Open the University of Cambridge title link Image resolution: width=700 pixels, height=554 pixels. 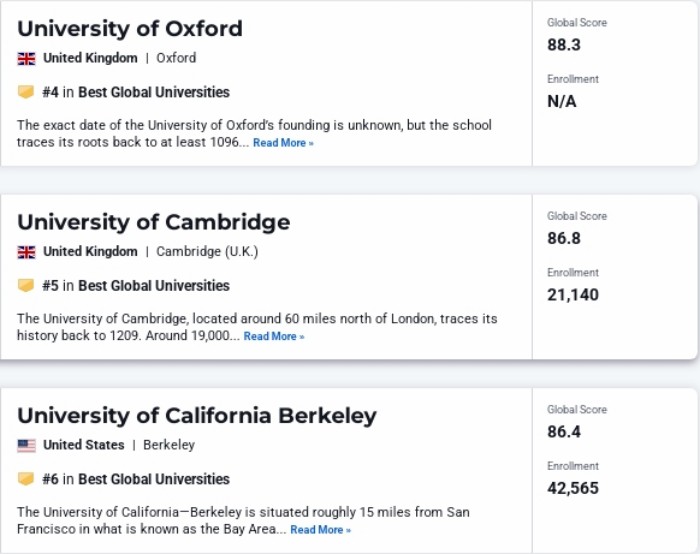pyautogui.click(x=153, y=222)
